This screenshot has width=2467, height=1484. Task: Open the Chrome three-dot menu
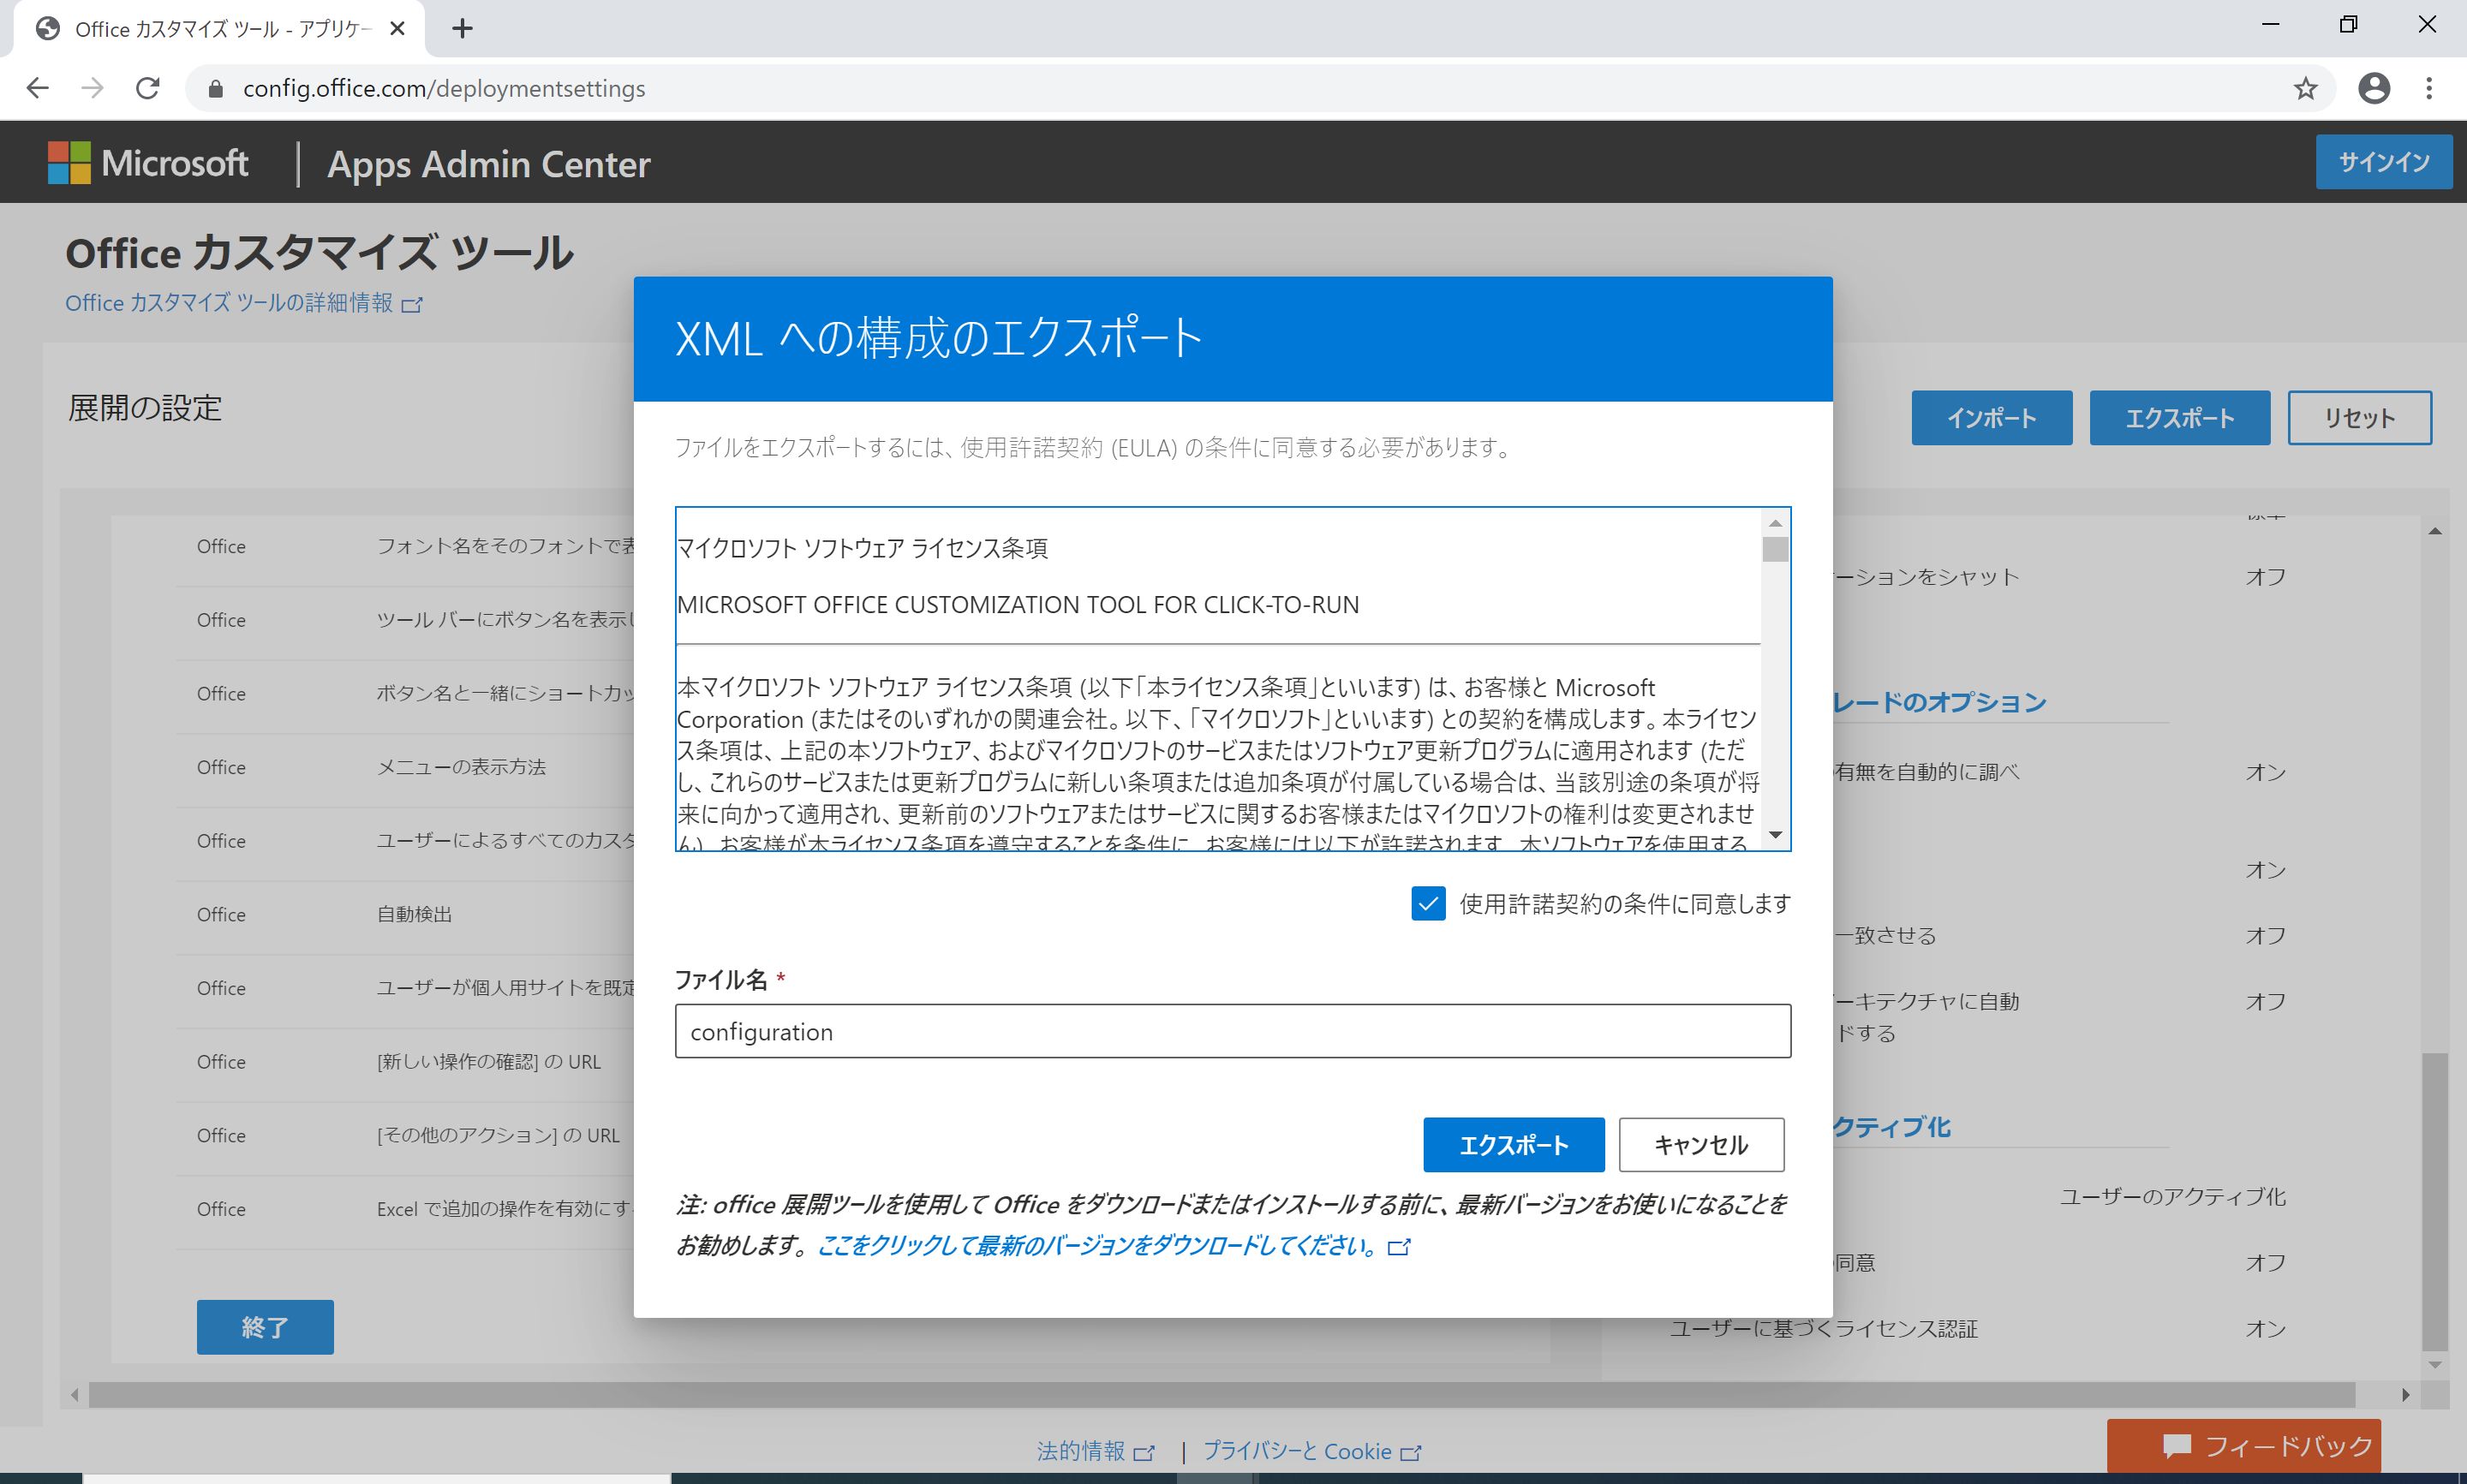click(x=2429, y=88)
